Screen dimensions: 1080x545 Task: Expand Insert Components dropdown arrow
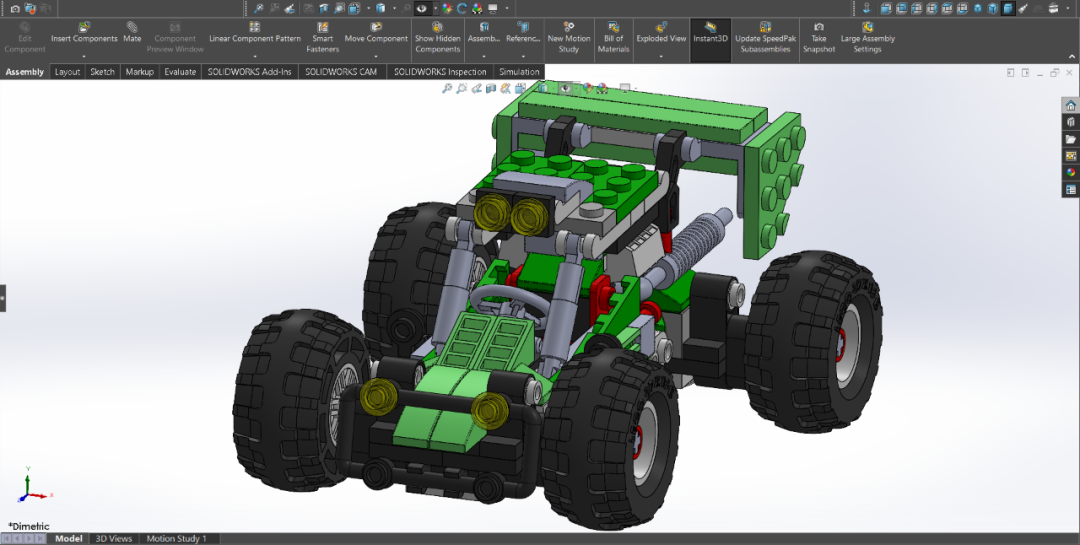coord(84,56)
